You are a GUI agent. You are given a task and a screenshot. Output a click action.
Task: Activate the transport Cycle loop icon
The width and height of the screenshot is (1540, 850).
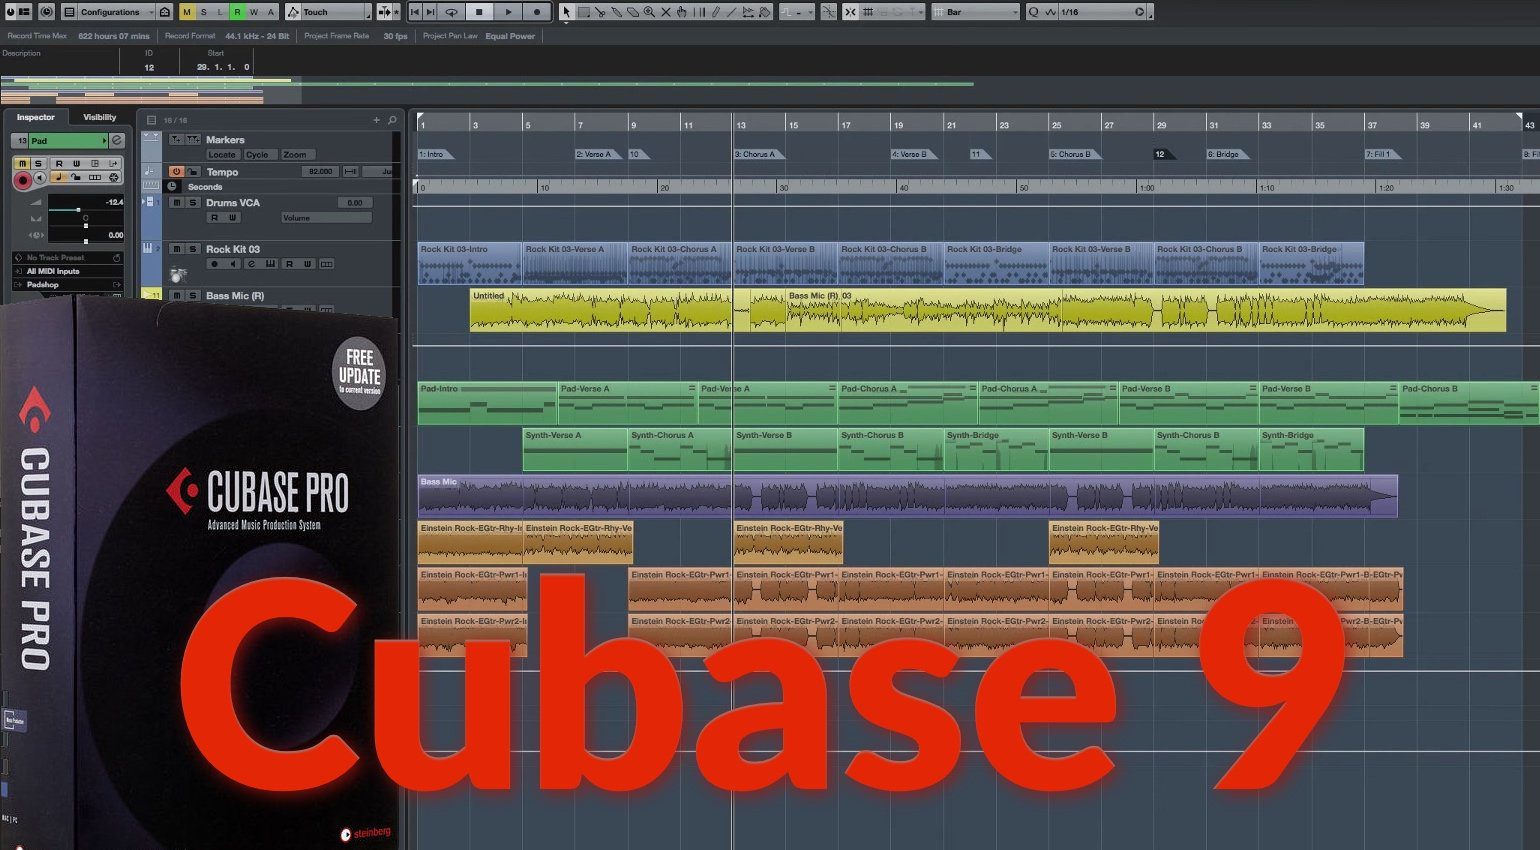point(451,12)
